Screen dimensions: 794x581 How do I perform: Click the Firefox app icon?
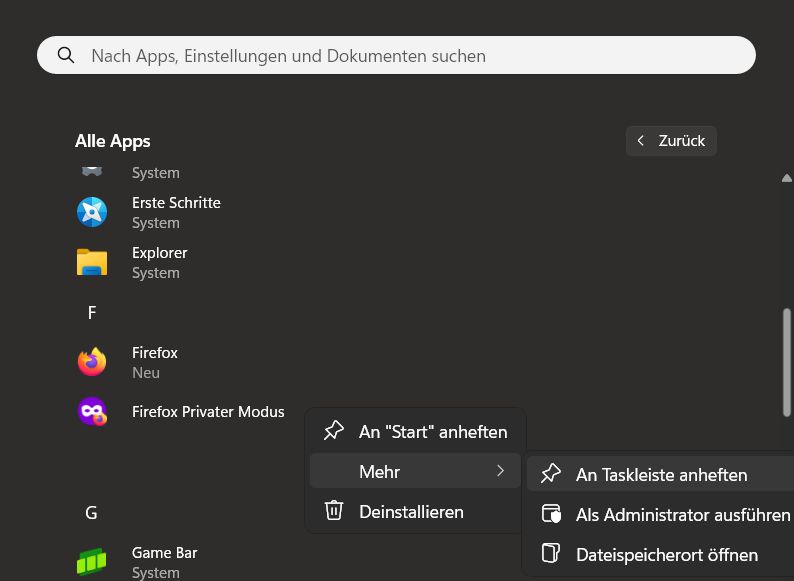[92, 362]
